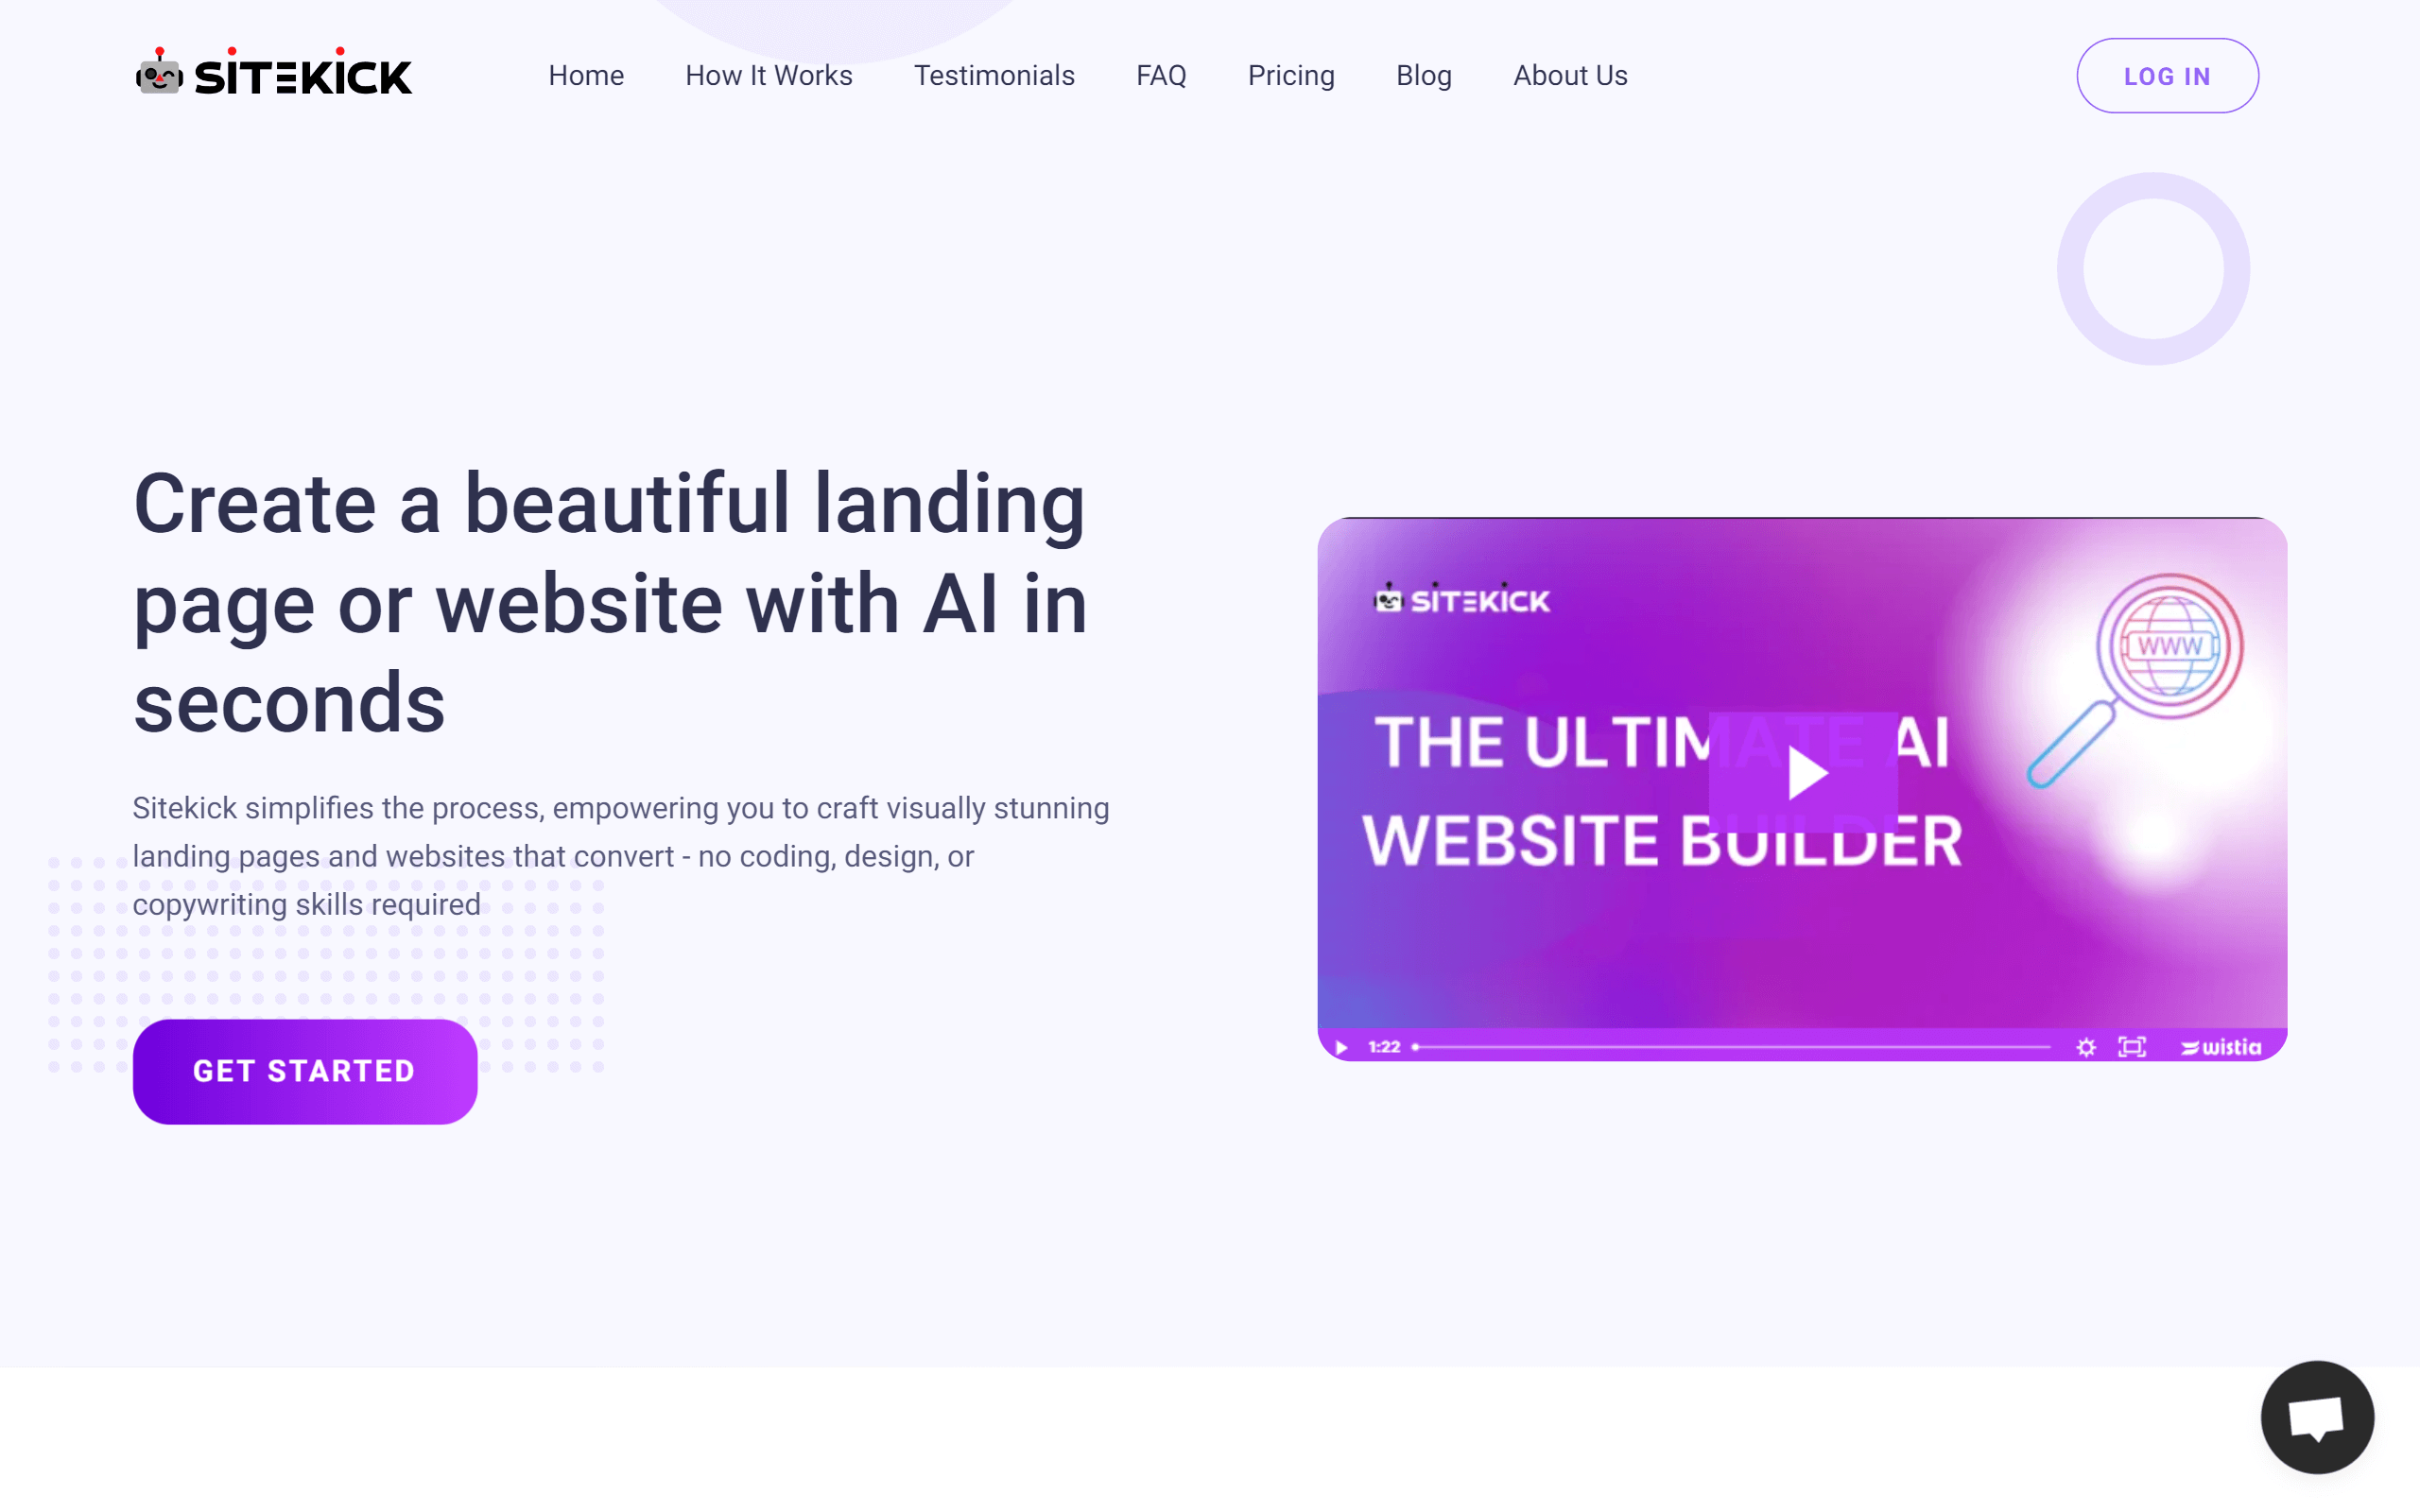Click the play button on the video
Viewport: 2420px width, 1512px height.
(x=1804, y=773)
